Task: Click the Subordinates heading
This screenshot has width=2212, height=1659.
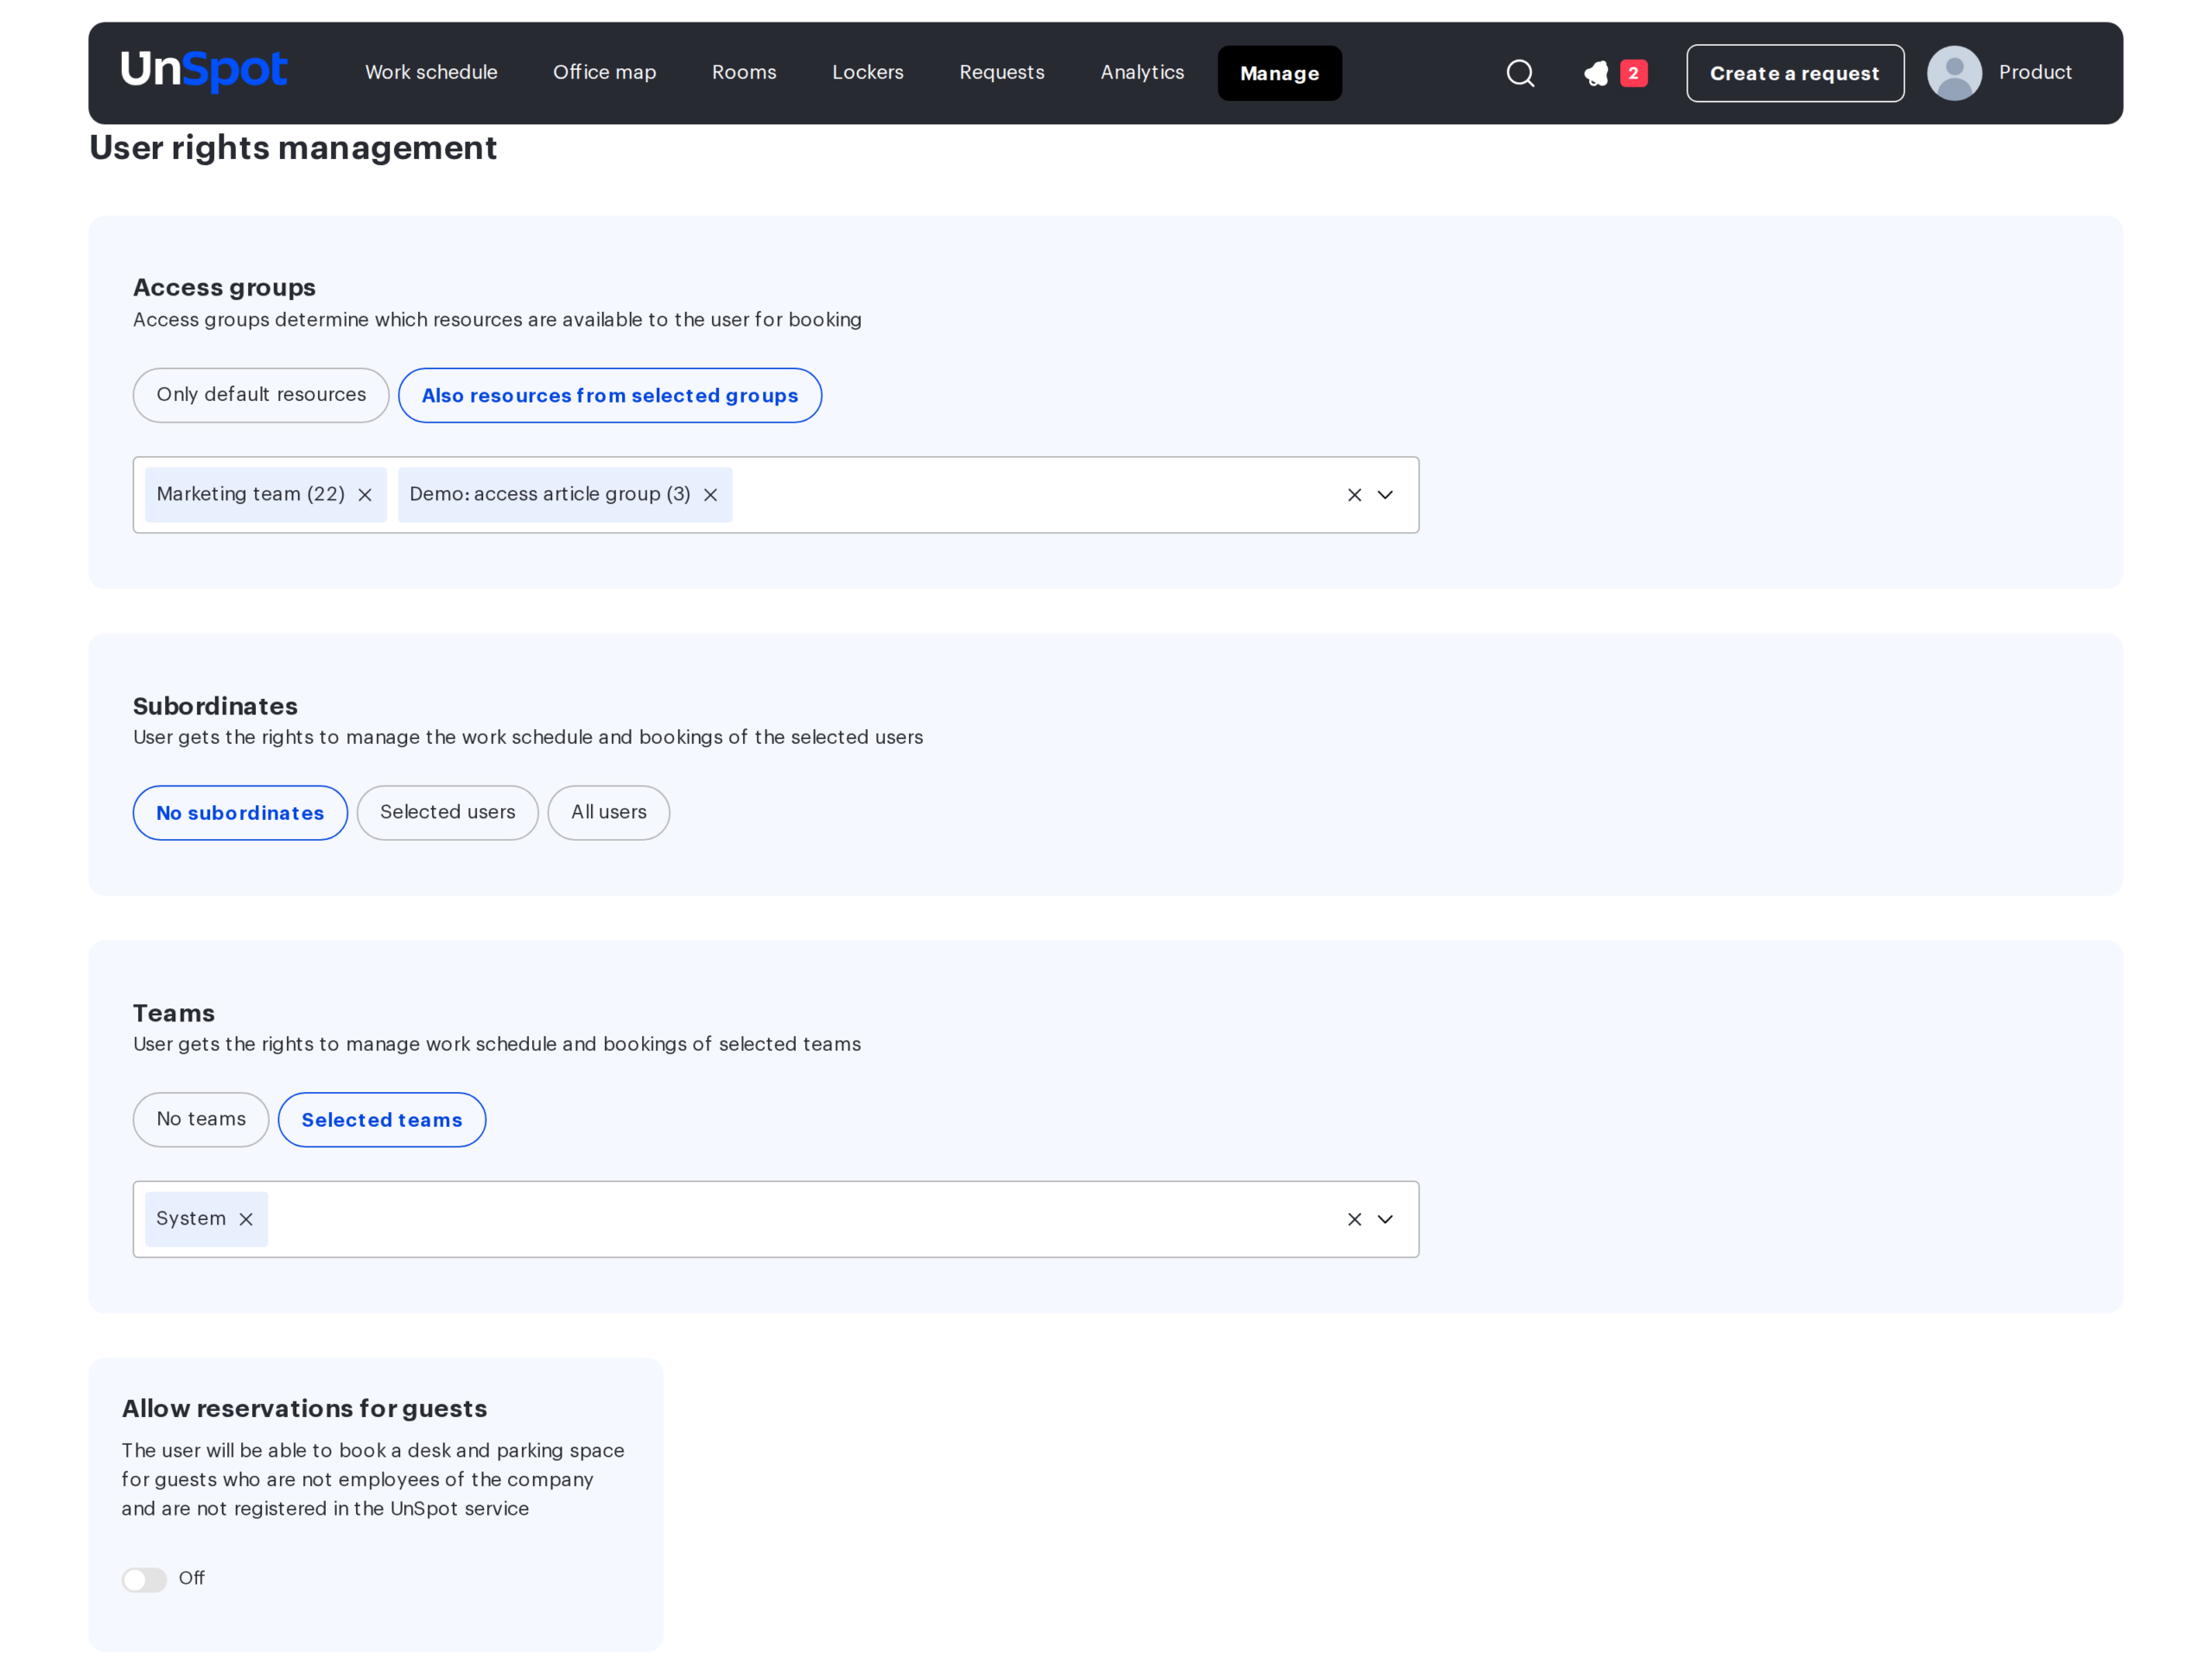Action: click(215, 706)
